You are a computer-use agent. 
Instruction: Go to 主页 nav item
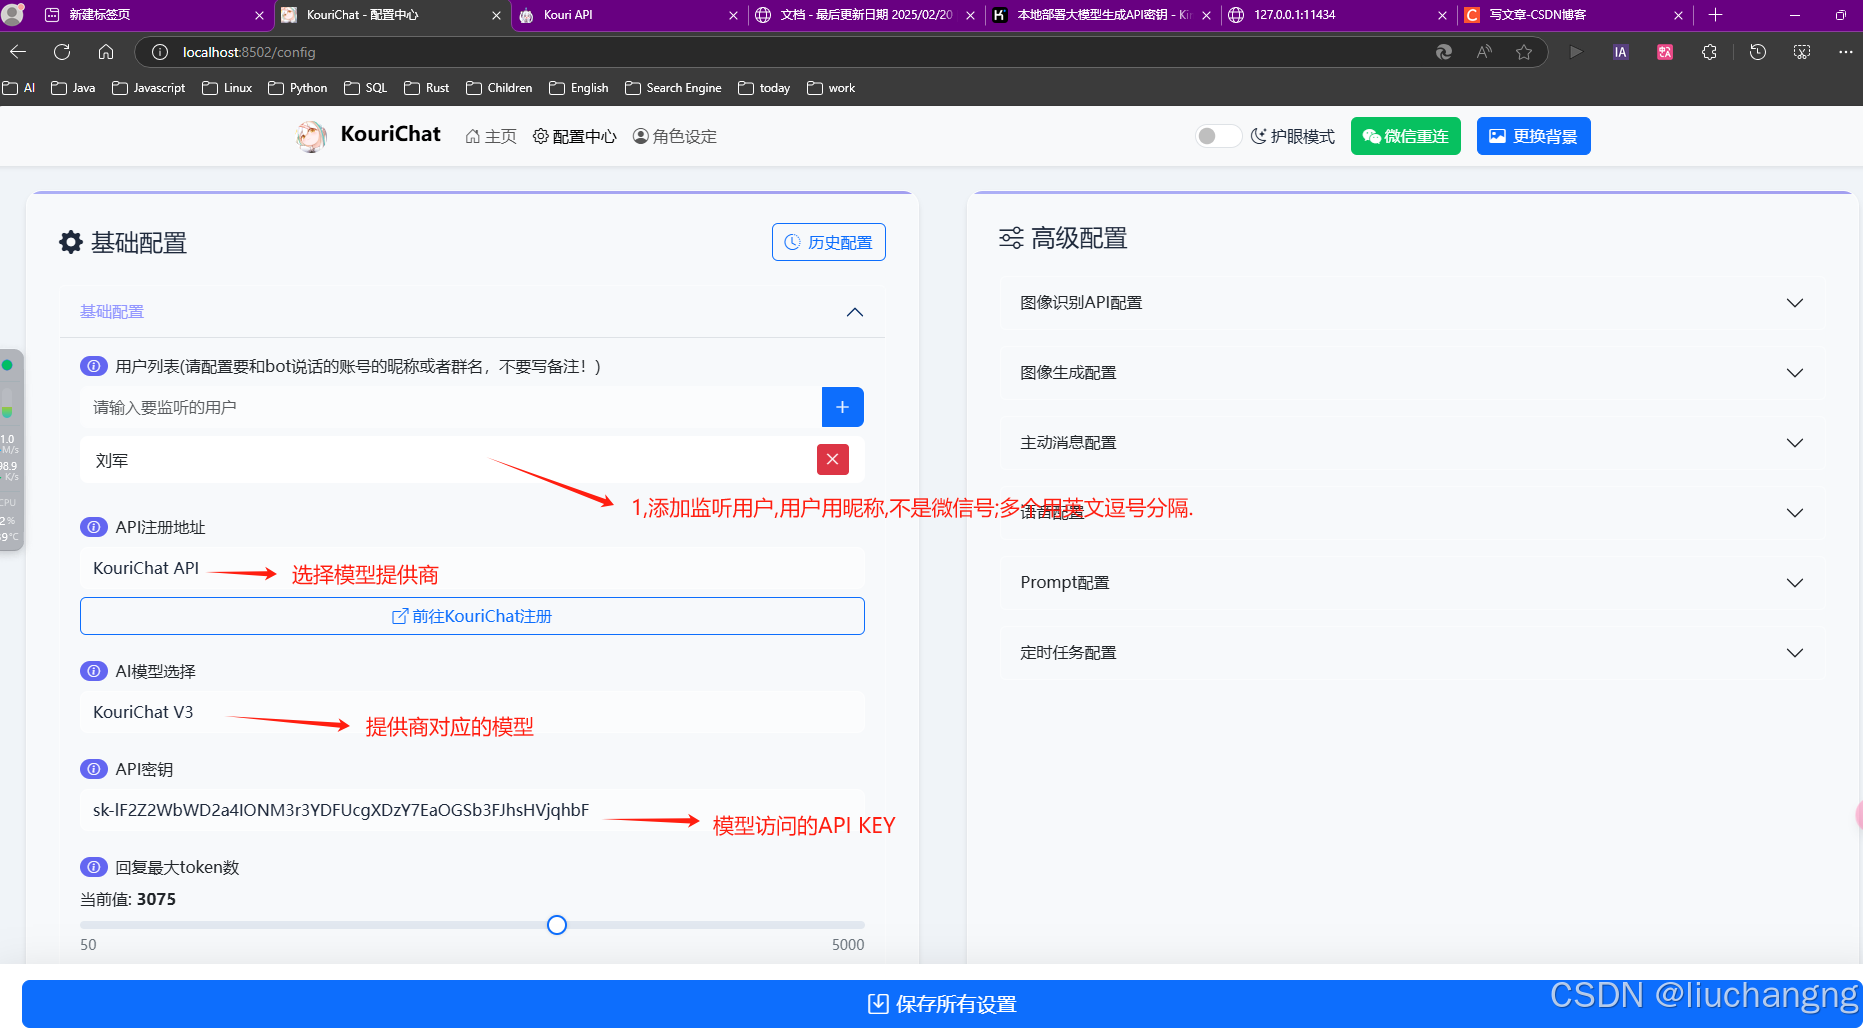click(491, 136)
